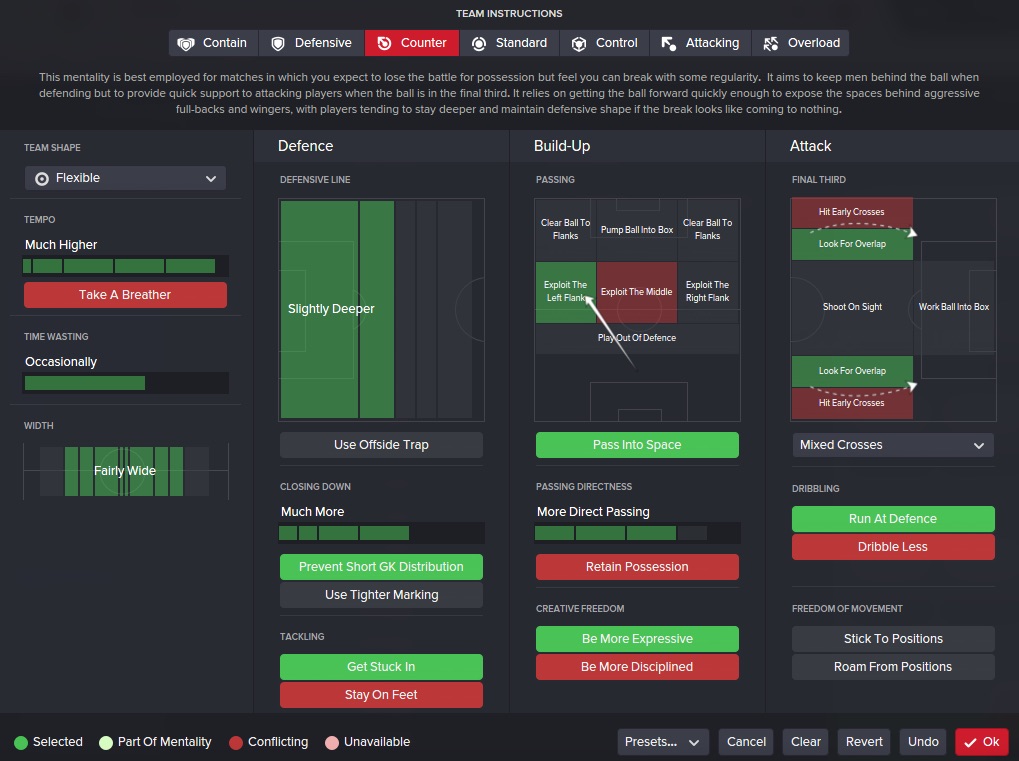Click the Revert button

click(864, 742)
